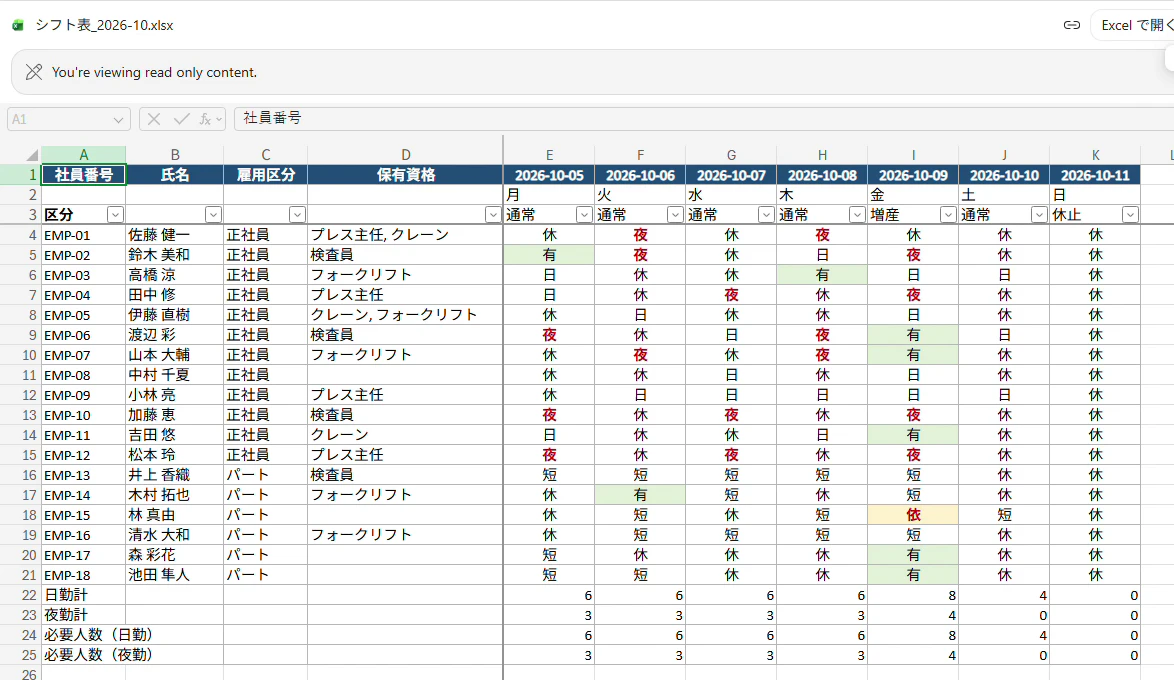Copy the share link using the chain icon

click(x=1071, y=25)
